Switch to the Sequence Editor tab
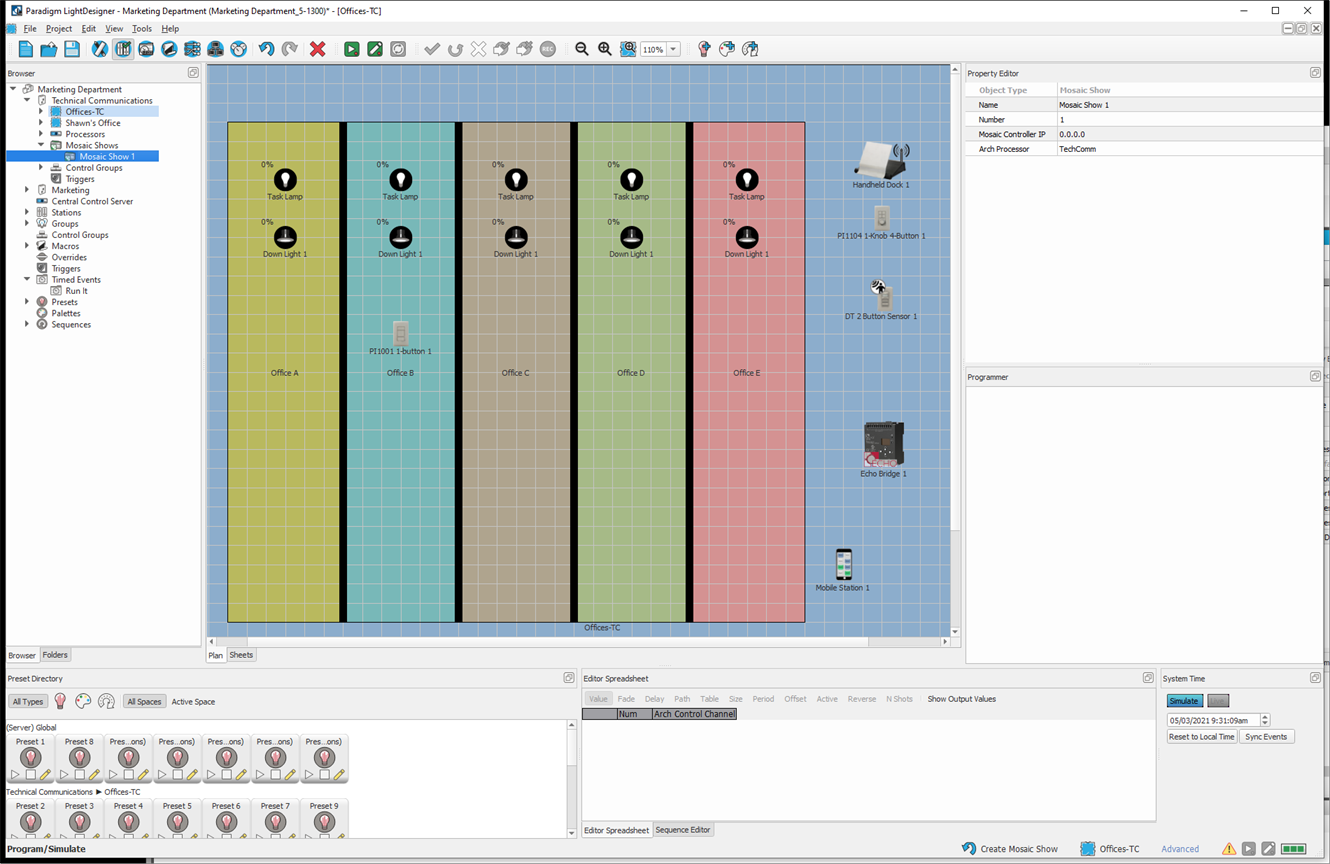The width and height of the screenshot is (1330, 864). coord(684,829)
